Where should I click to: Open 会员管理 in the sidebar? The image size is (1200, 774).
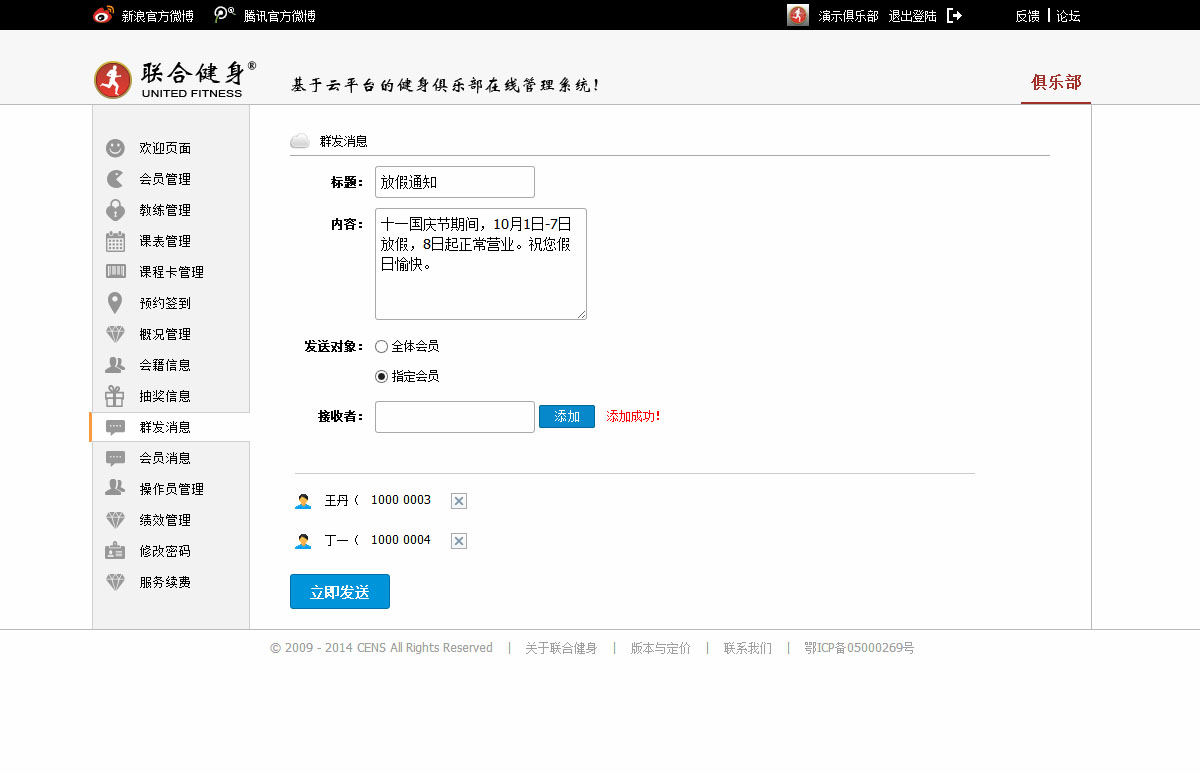pyautogui.click(x=165, y=179)
